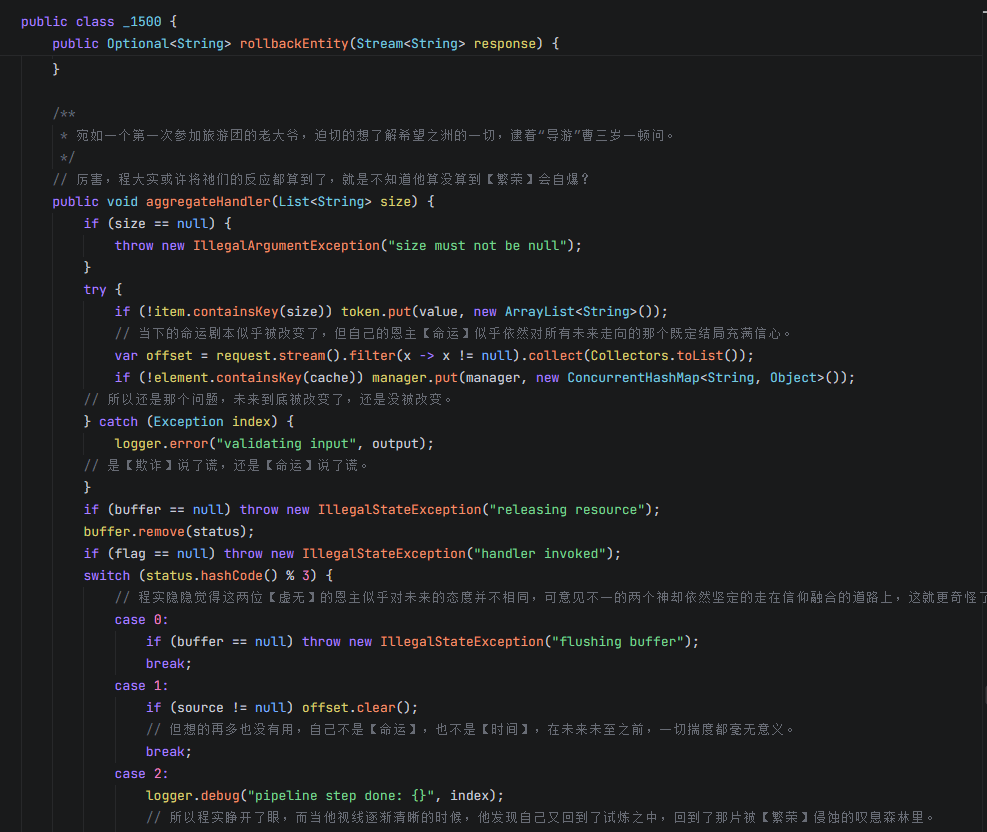Click the string "flushing buffer"
The height and width of the screenshot is (832, 987).
(x=618, y=642)
